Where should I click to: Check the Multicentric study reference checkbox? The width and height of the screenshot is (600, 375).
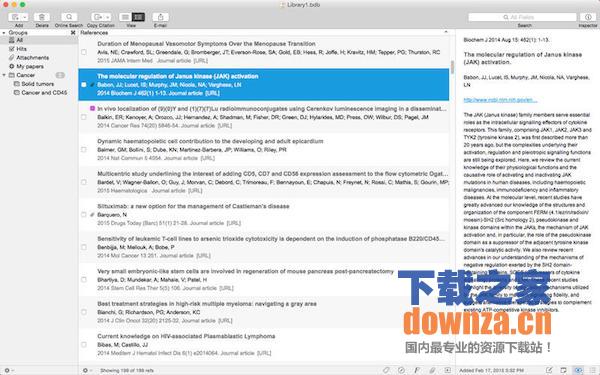[x=84, y=182]
